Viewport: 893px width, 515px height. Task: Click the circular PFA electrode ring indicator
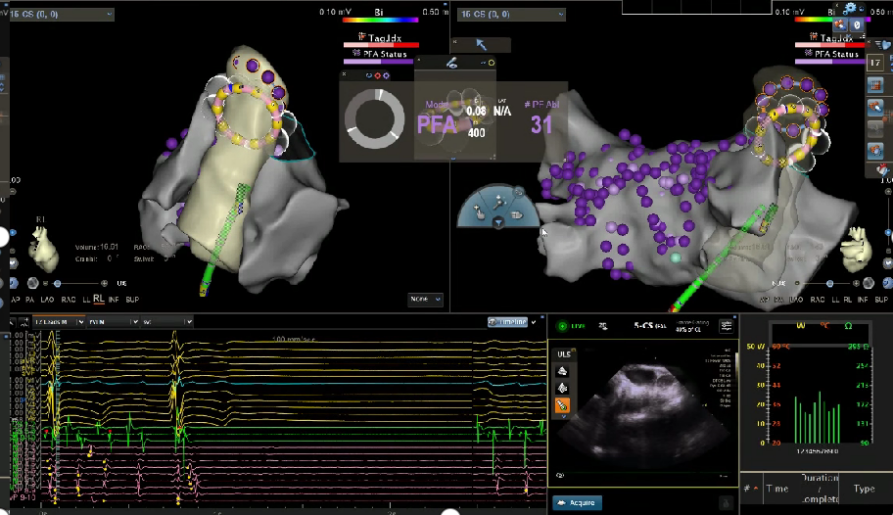coord(374,119)
